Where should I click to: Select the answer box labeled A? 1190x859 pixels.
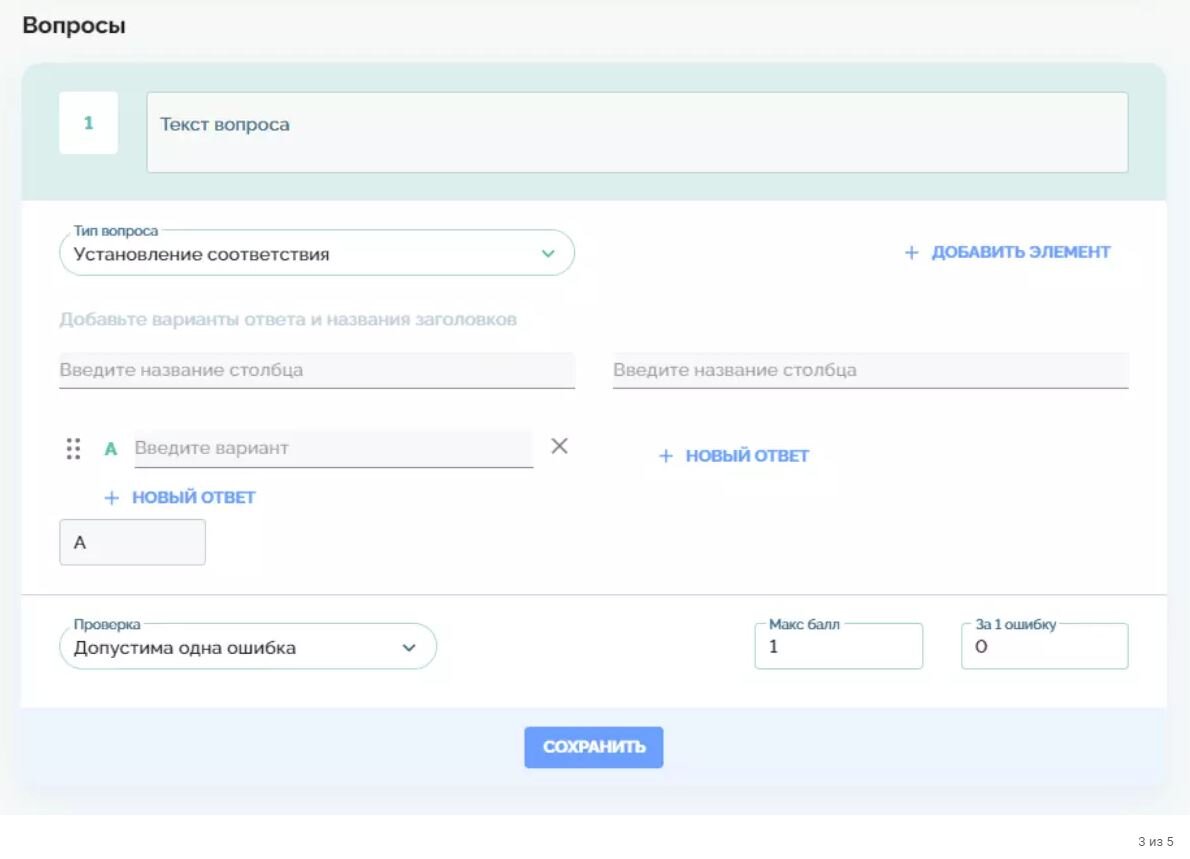[132, 541]
